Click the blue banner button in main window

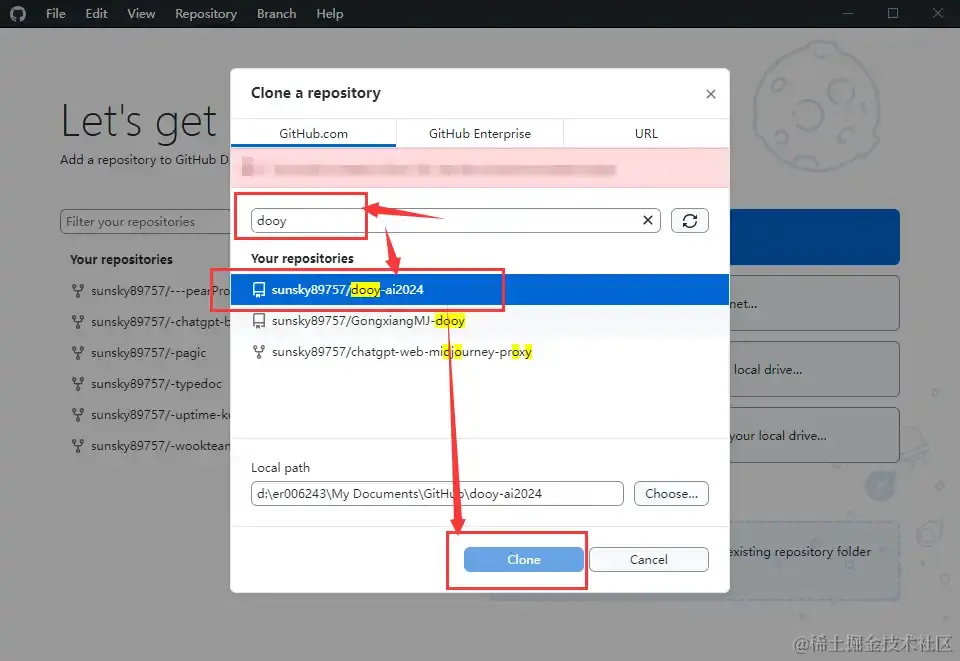814,237
